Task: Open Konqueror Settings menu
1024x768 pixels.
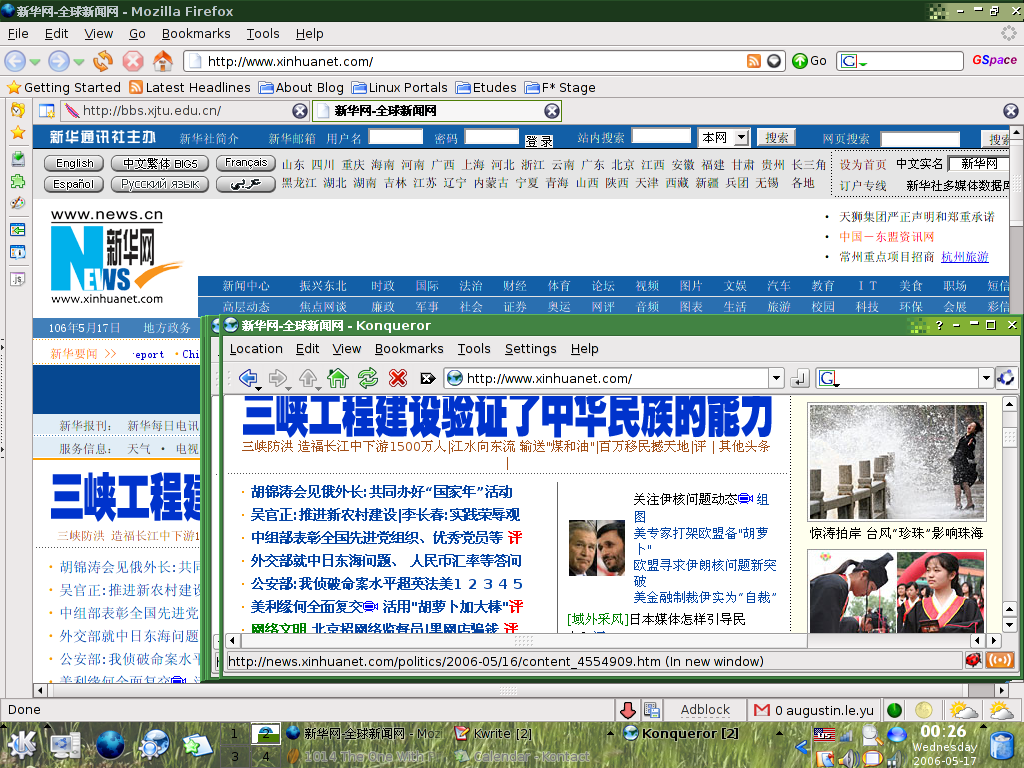Action: click(x=530, y=349)
